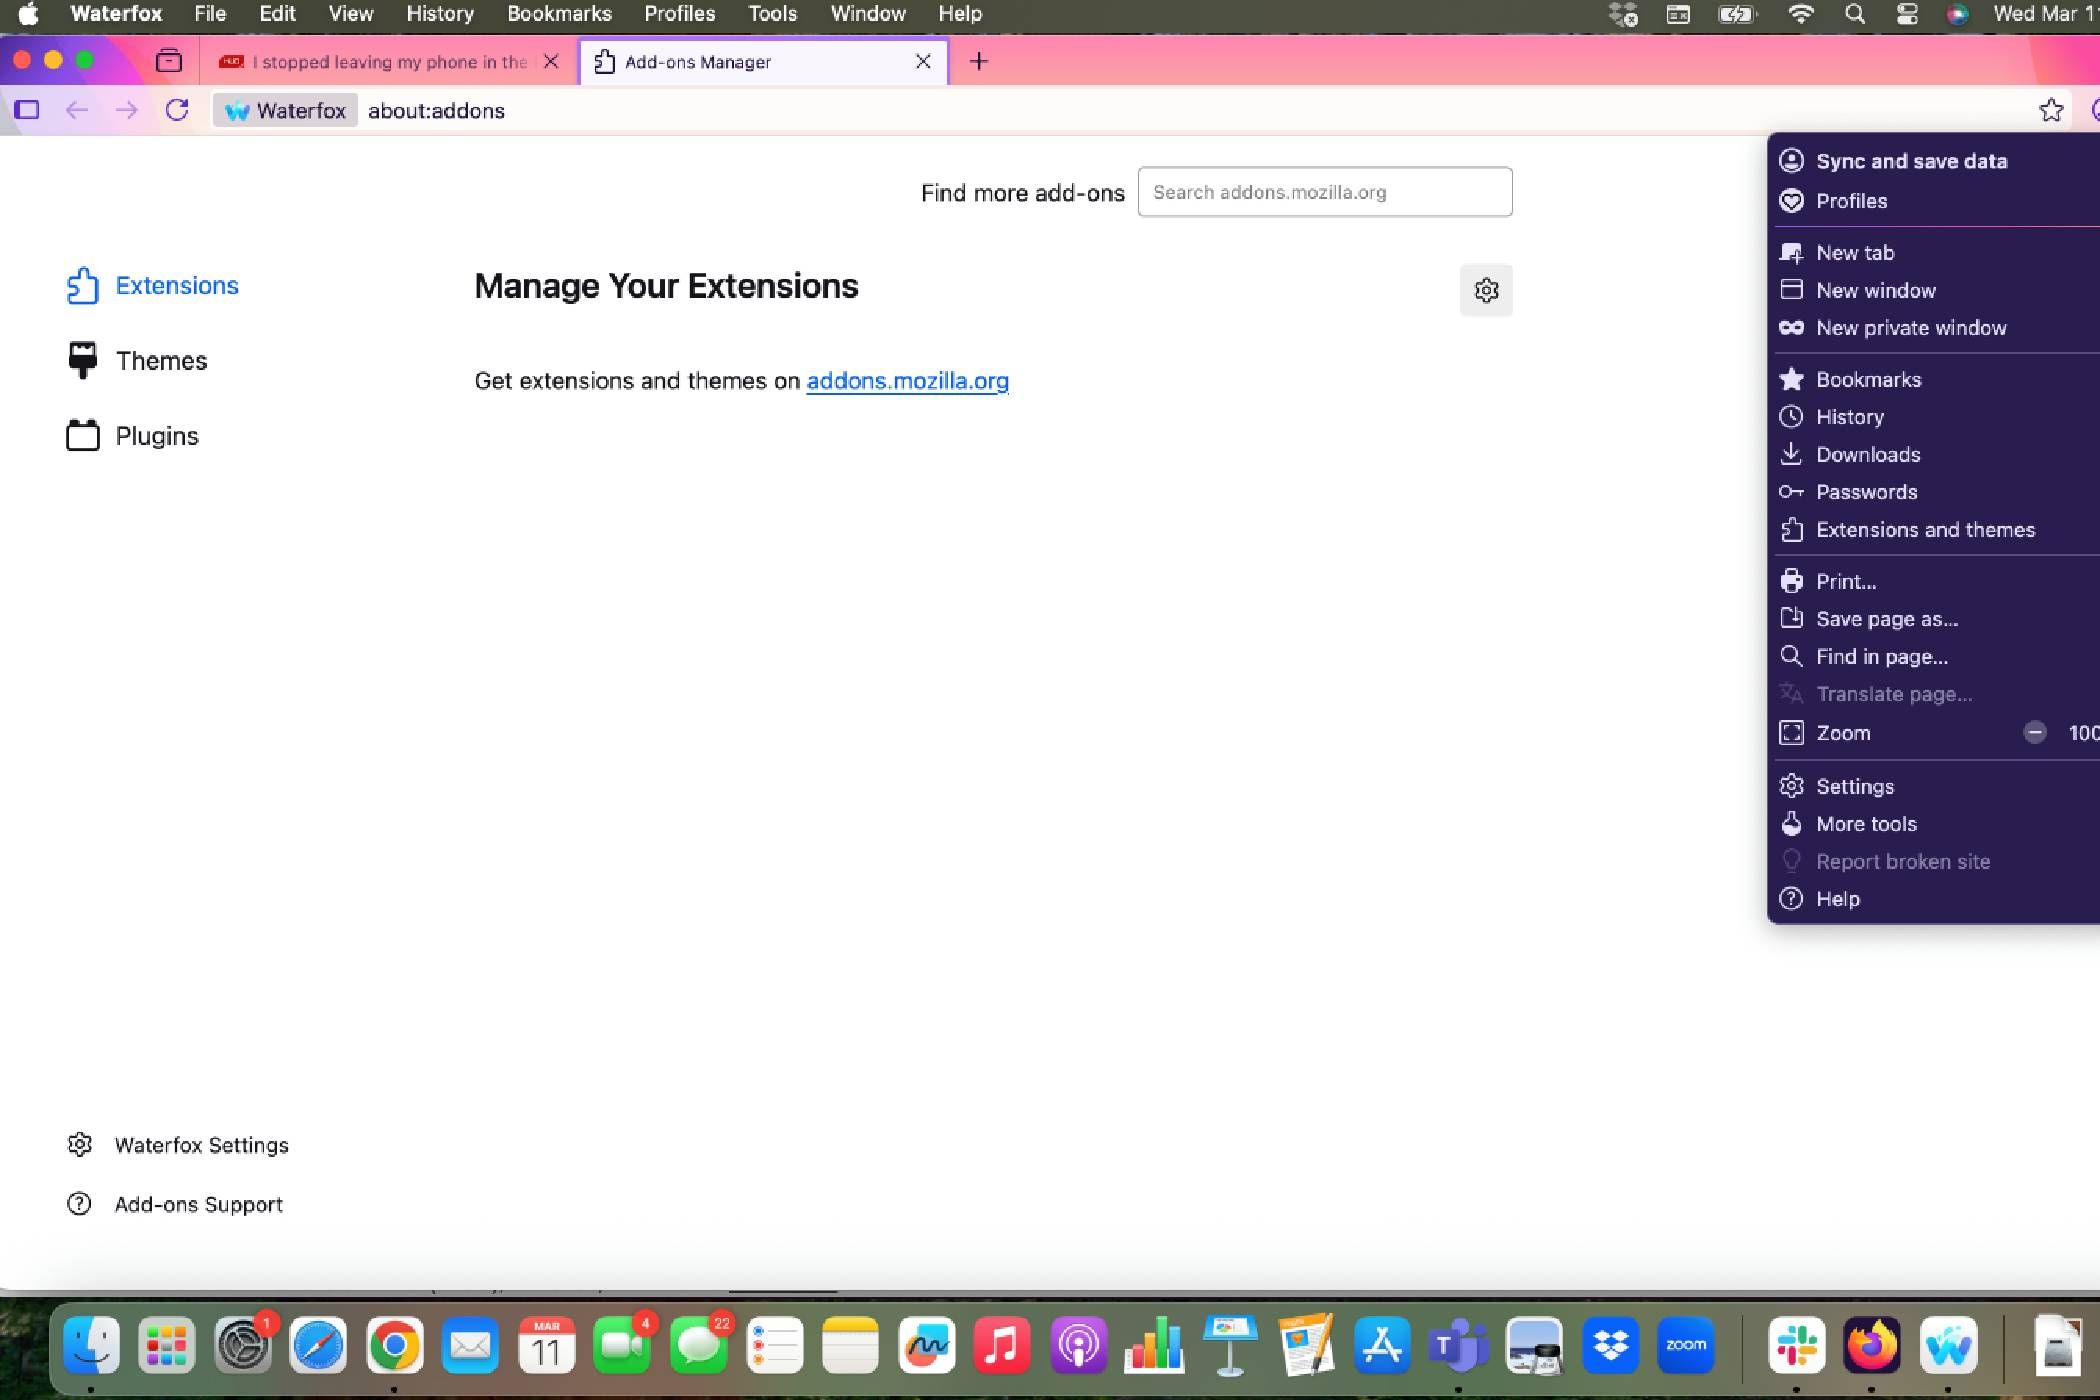The image size is (2100, 1400).
Task: Open Waterfox Settings at the sidebar bottom
Action: point(178,1145)
